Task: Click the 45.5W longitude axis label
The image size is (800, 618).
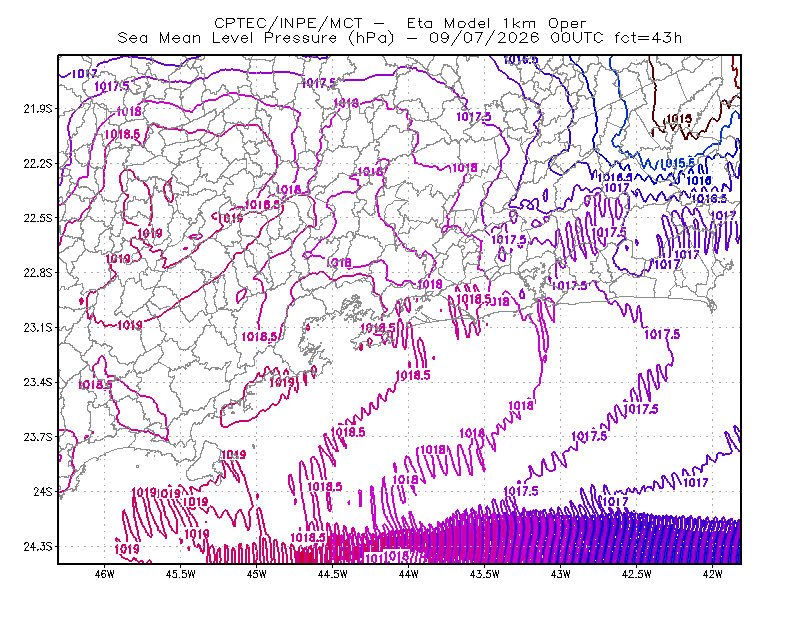Action: [181, 574]
